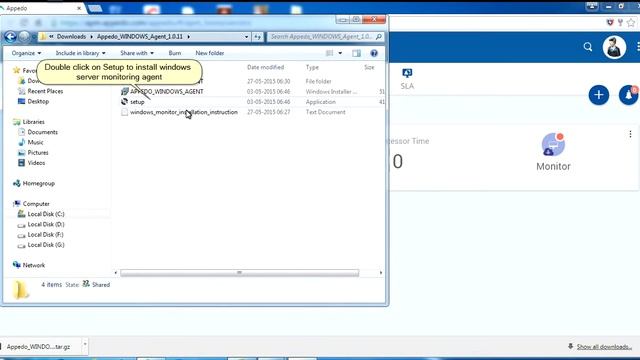Click the Explorer search field
The image size is (640, 360).
pos(325,37)
